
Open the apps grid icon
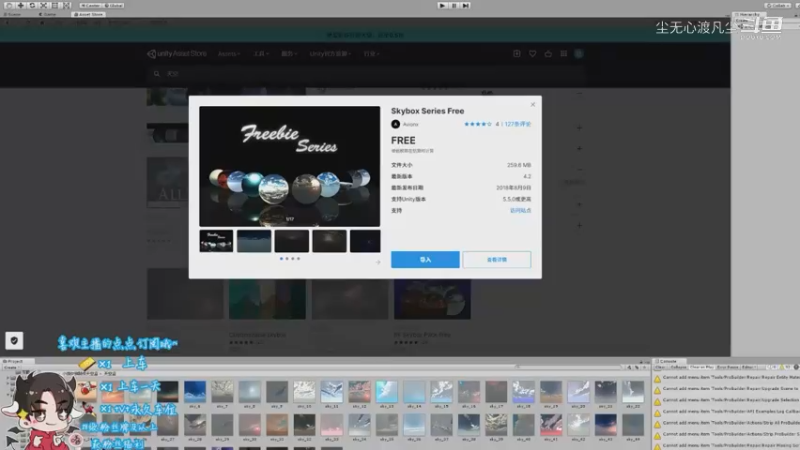pos(564,54)
